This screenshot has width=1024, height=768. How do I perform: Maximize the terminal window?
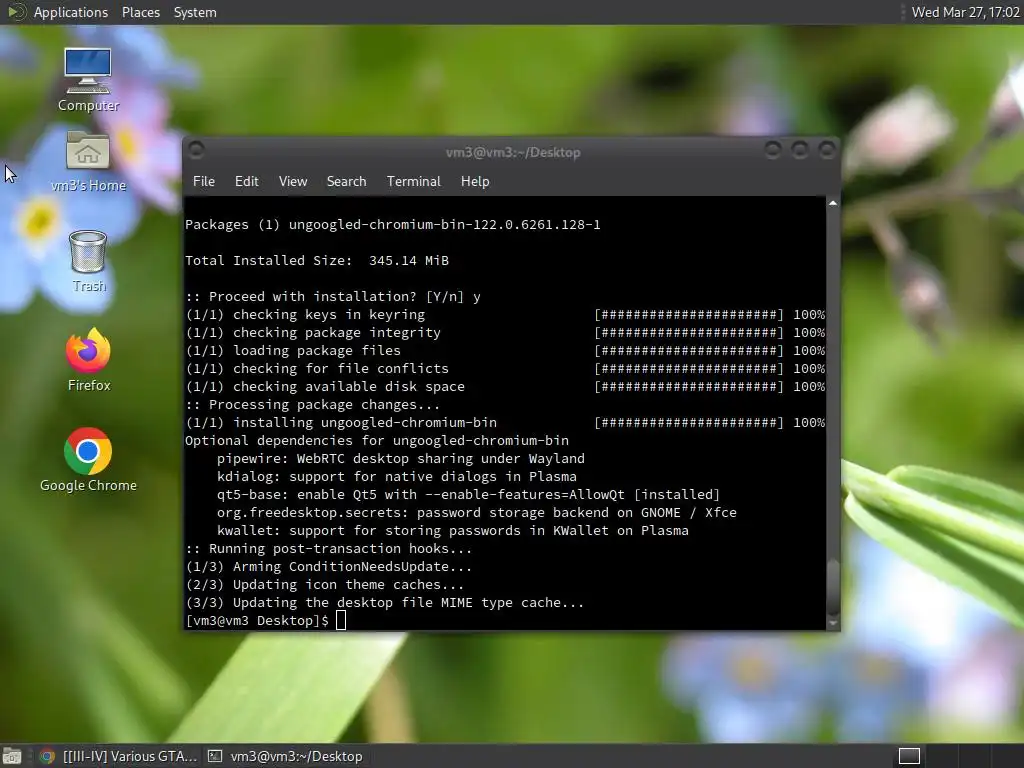(800, 150)
